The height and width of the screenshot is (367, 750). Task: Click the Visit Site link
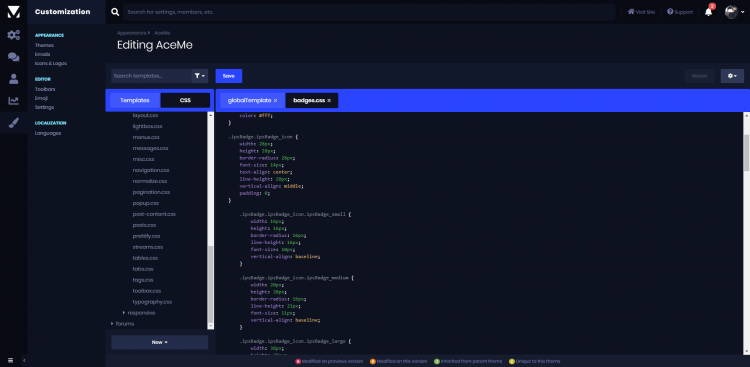click(641, 12)
